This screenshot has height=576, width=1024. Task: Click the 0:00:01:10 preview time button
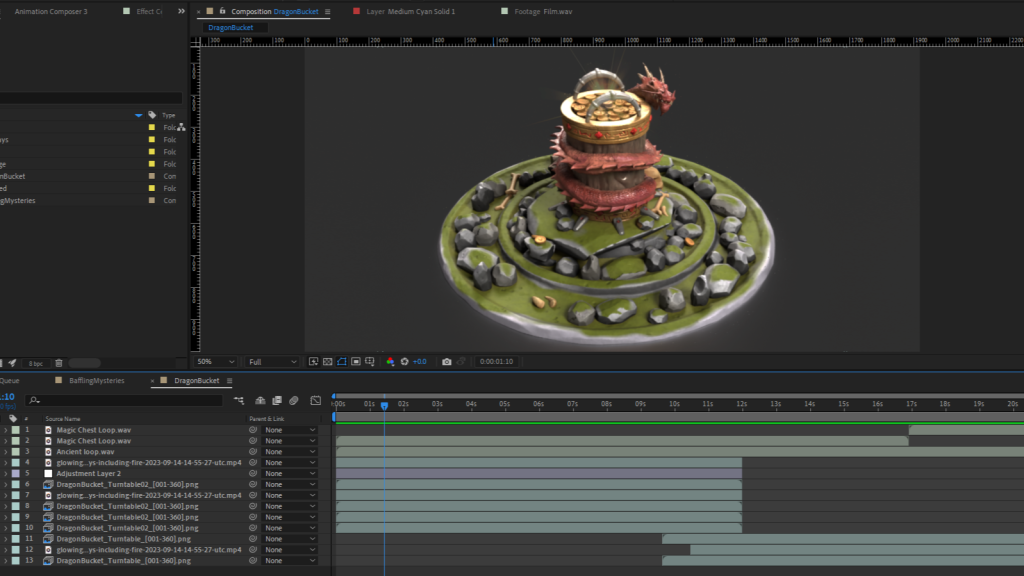click(494, 361)
